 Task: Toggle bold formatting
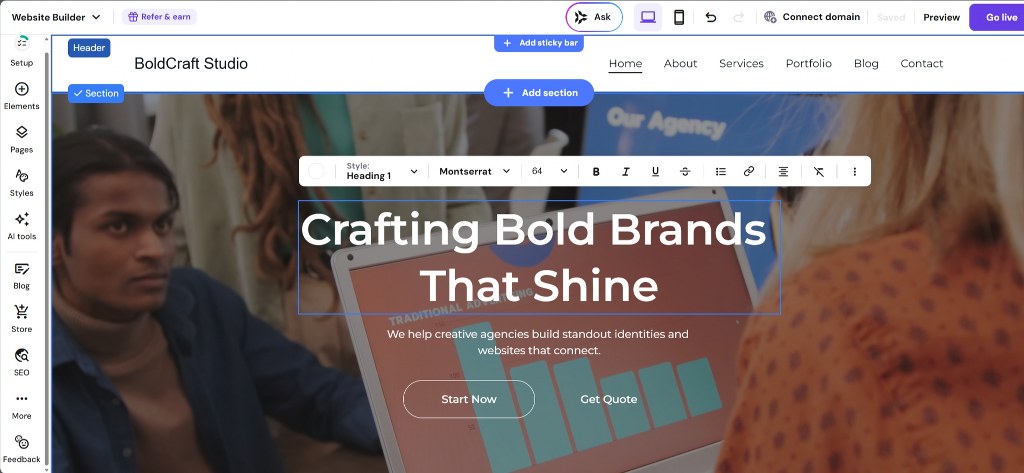click(x=596, y=171)
